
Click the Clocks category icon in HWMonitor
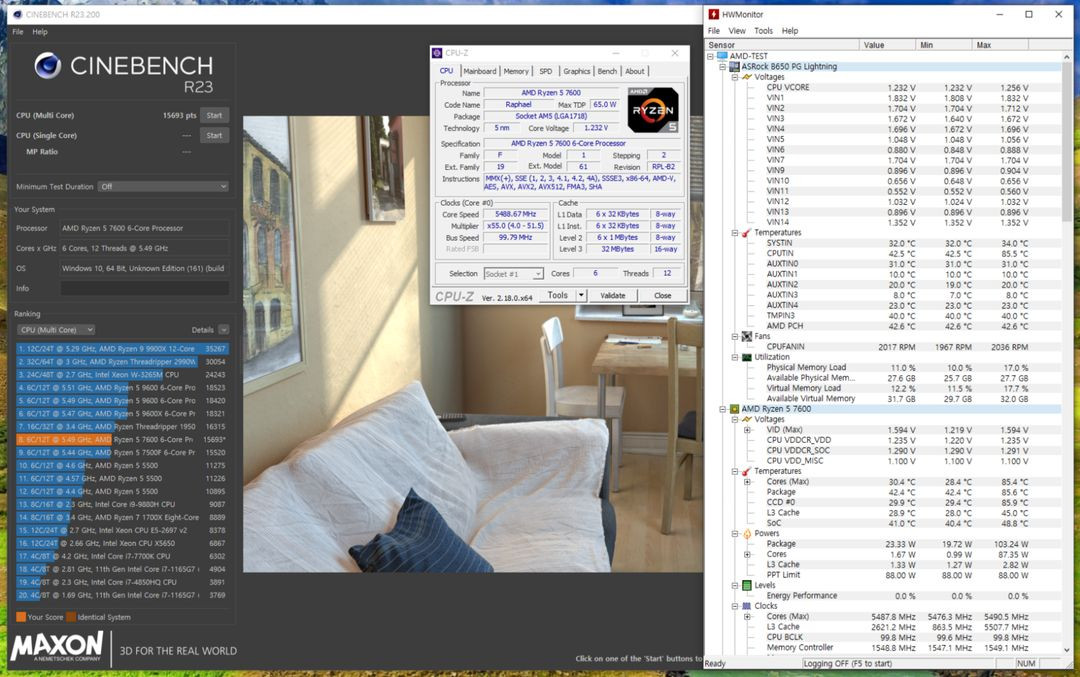click(747, 606)
